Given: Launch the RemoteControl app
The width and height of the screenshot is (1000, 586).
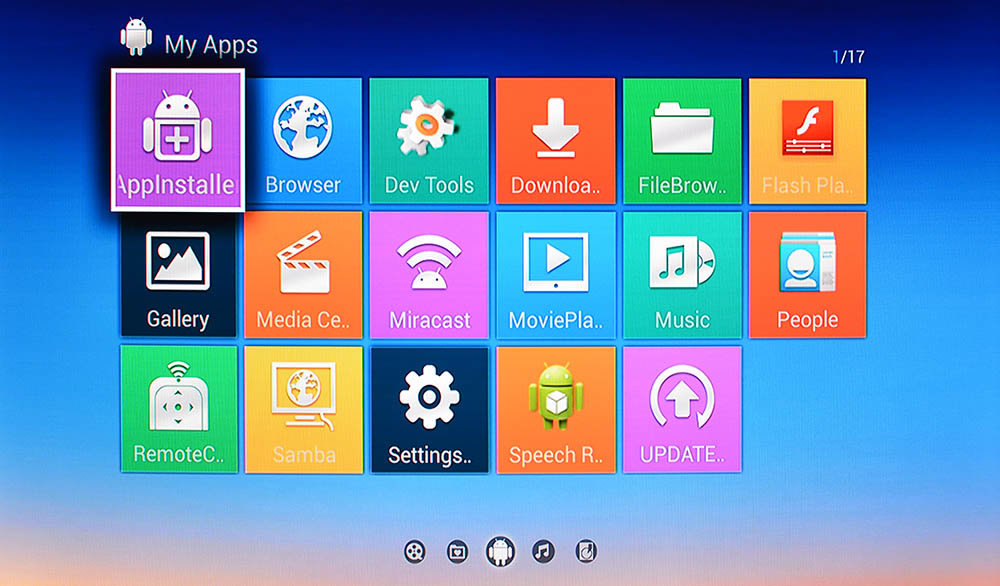Looking at the screenshot, I should click(x=179, y=409).
